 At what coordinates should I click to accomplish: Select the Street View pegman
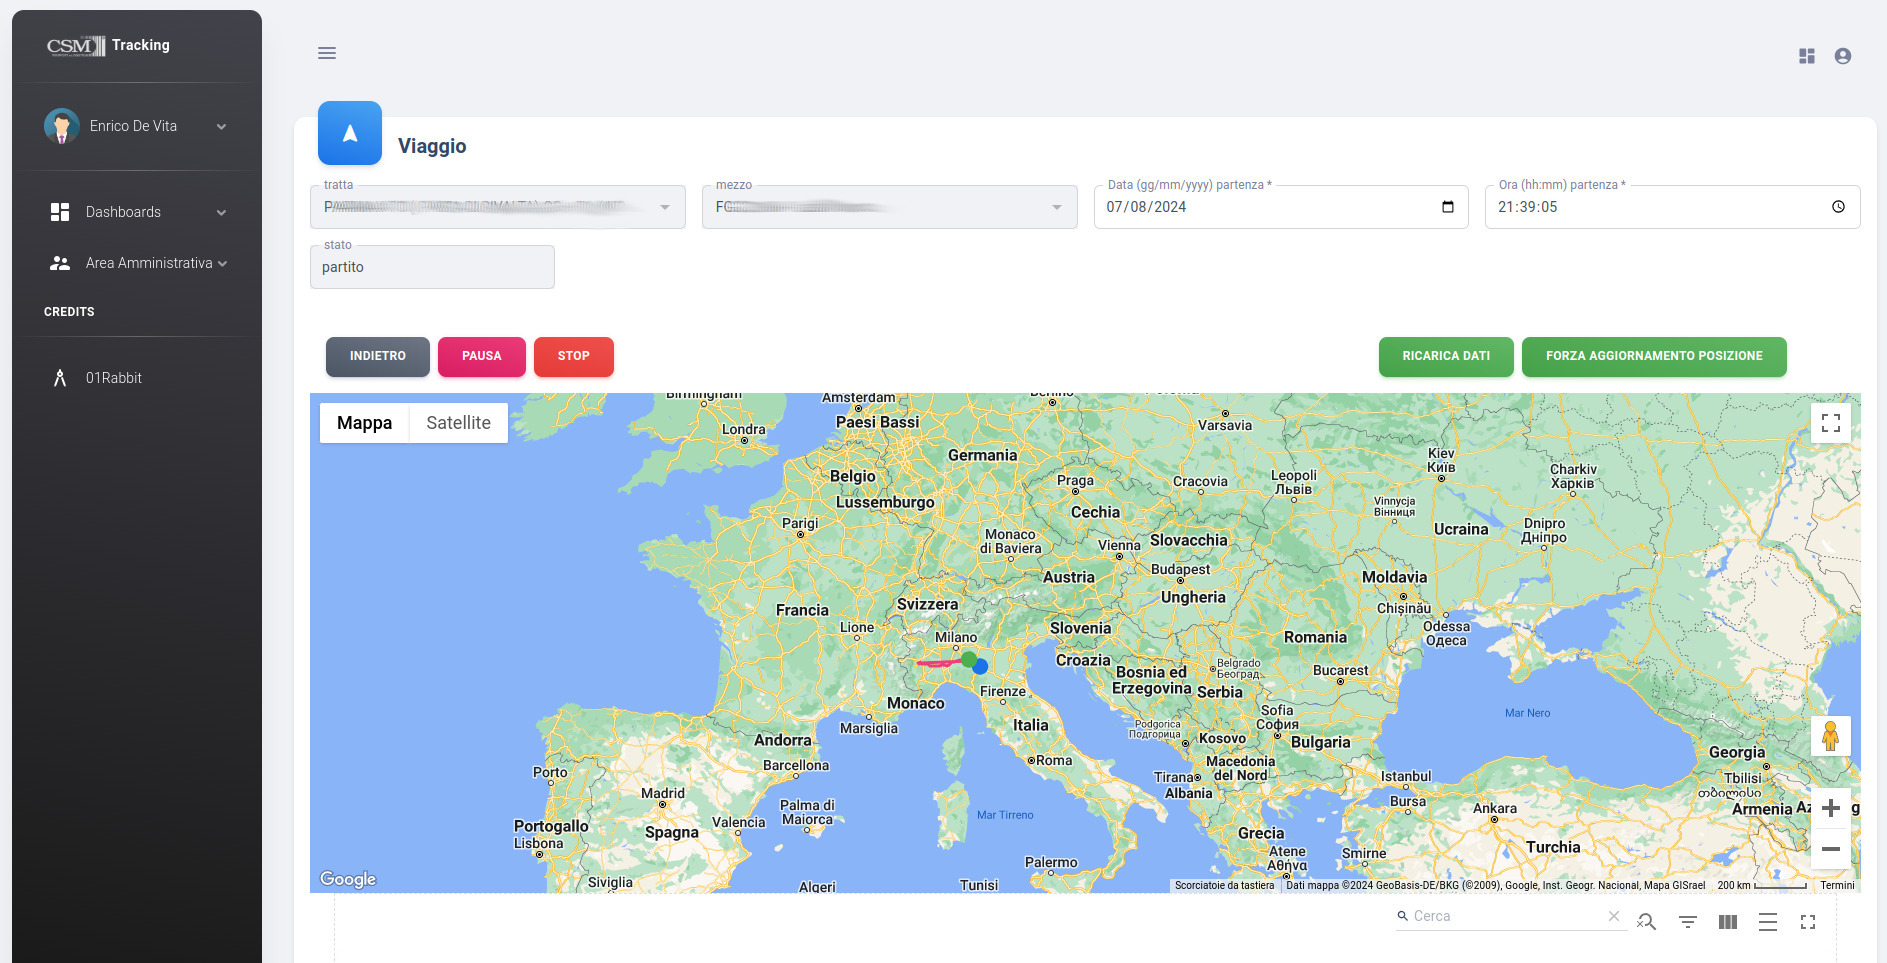pos(1831,736)
